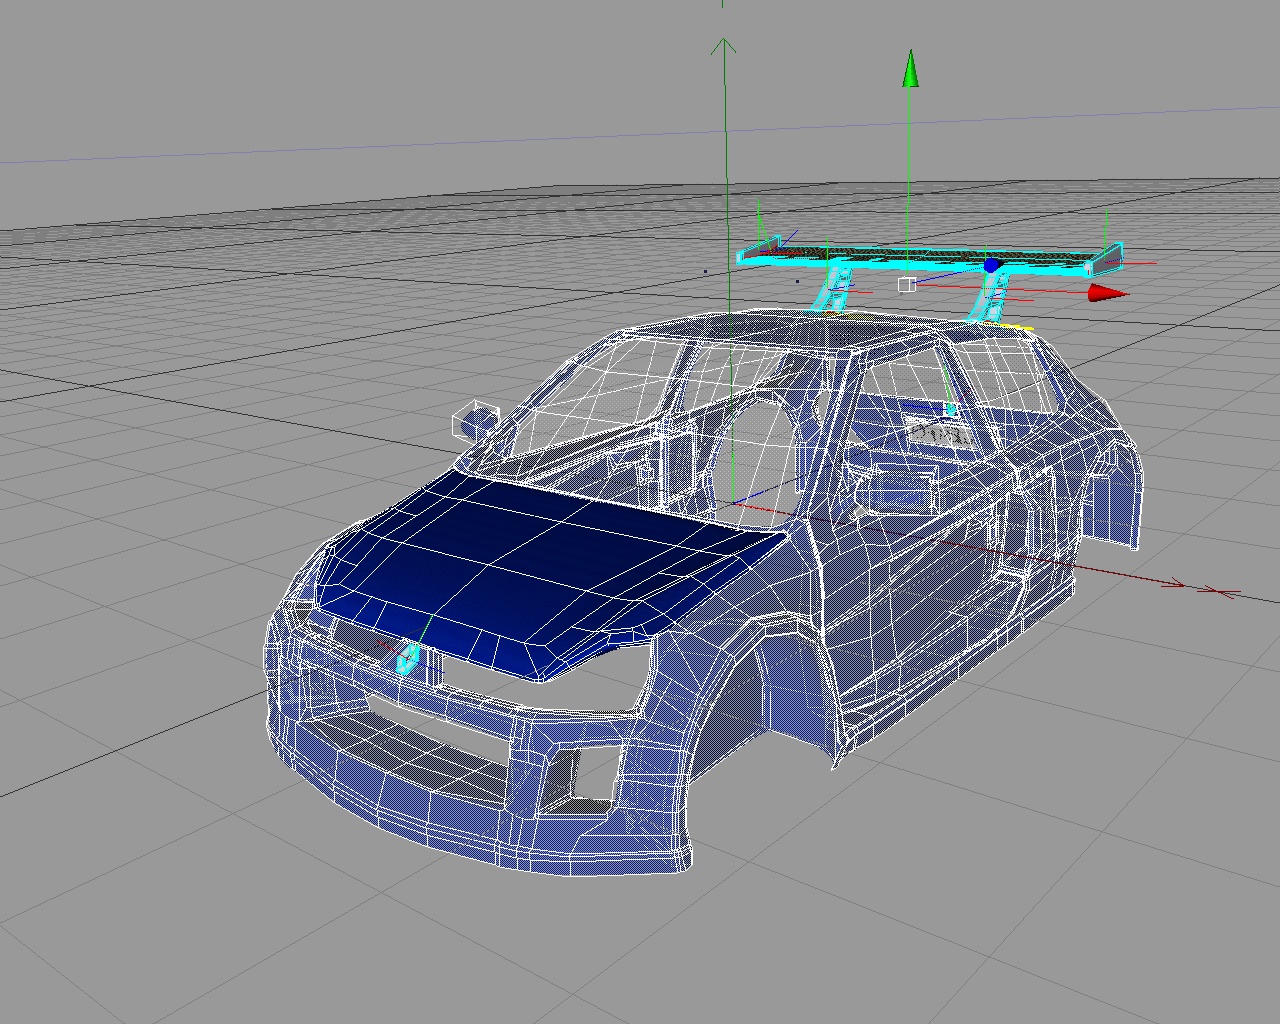Screen dimensions: 1280x1024
Task: Click the white square gizmo center handle
Action: click(906, 285)
